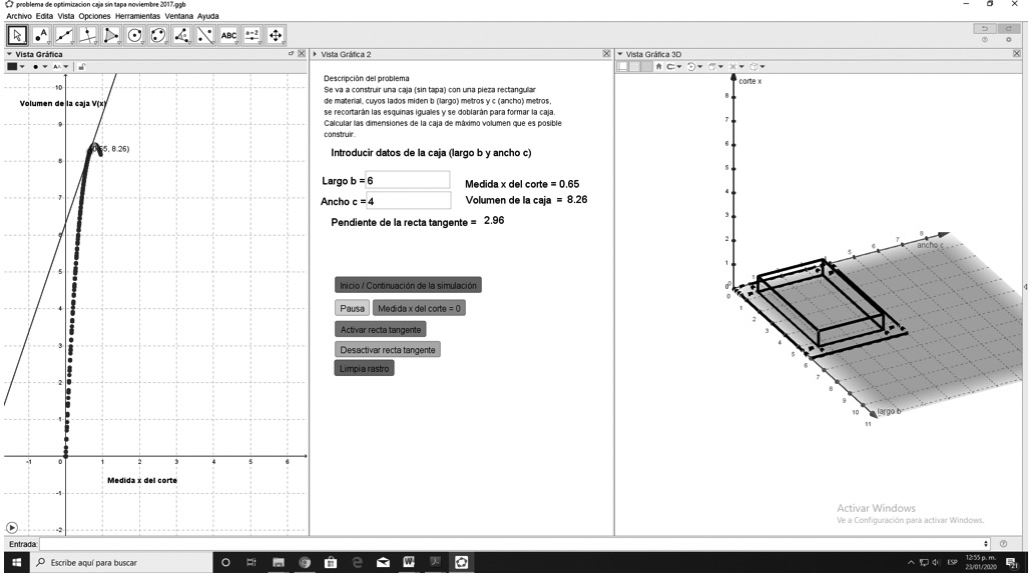Select the Move arrow tool
The width and height of the screenshot is (1031, 574).
[17, 36]
